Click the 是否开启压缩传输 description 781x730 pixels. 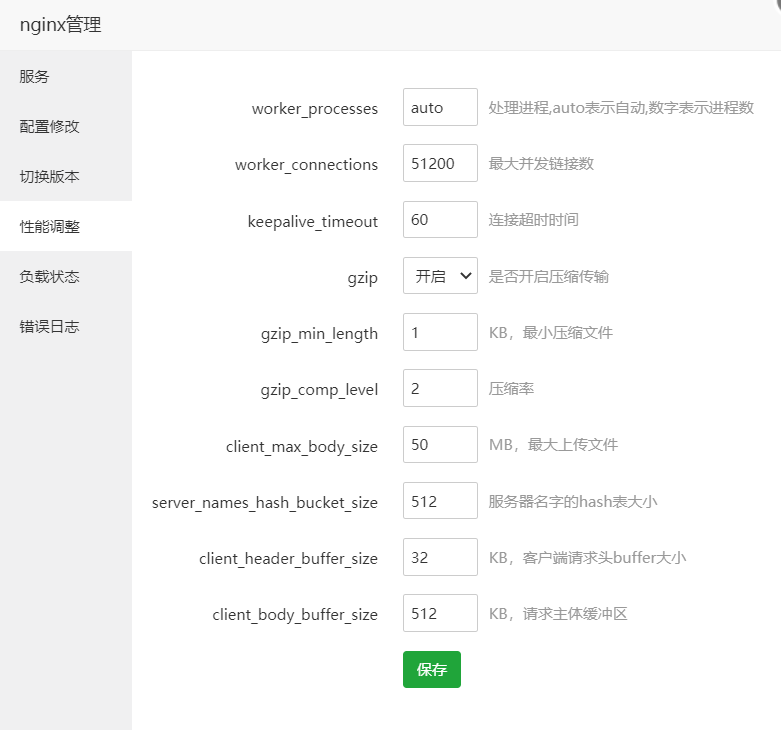tap(549, 276)
